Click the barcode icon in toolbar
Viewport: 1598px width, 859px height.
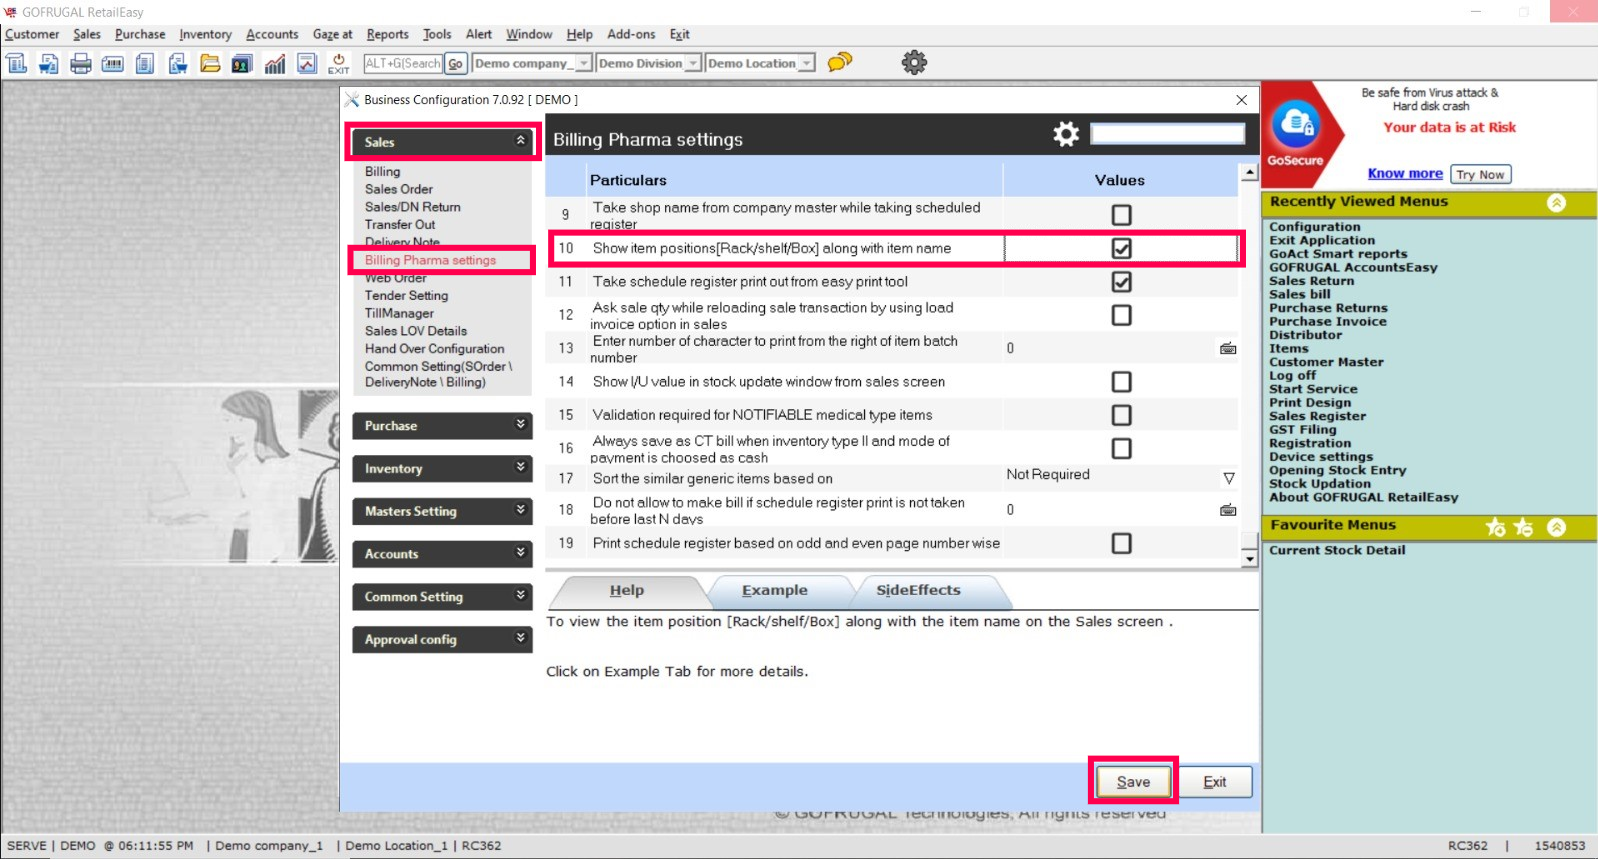pyautogui.click(x=113, y=63)
